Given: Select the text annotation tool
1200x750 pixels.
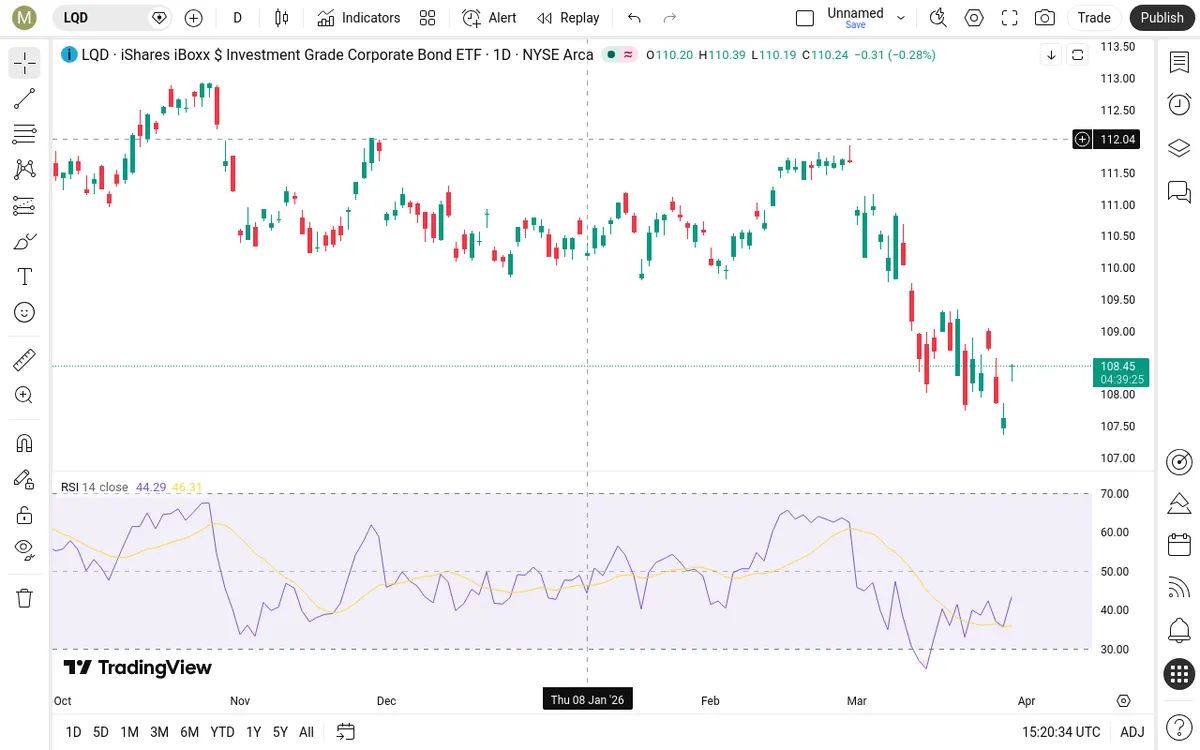Looking at the screenshot, I should [x=25, y=277].
